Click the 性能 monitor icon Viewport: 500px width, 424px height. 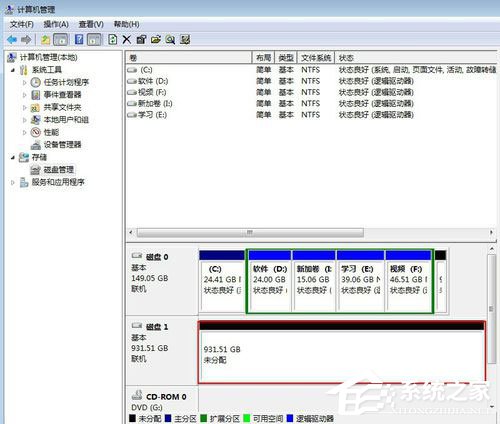tap(36, 132)
